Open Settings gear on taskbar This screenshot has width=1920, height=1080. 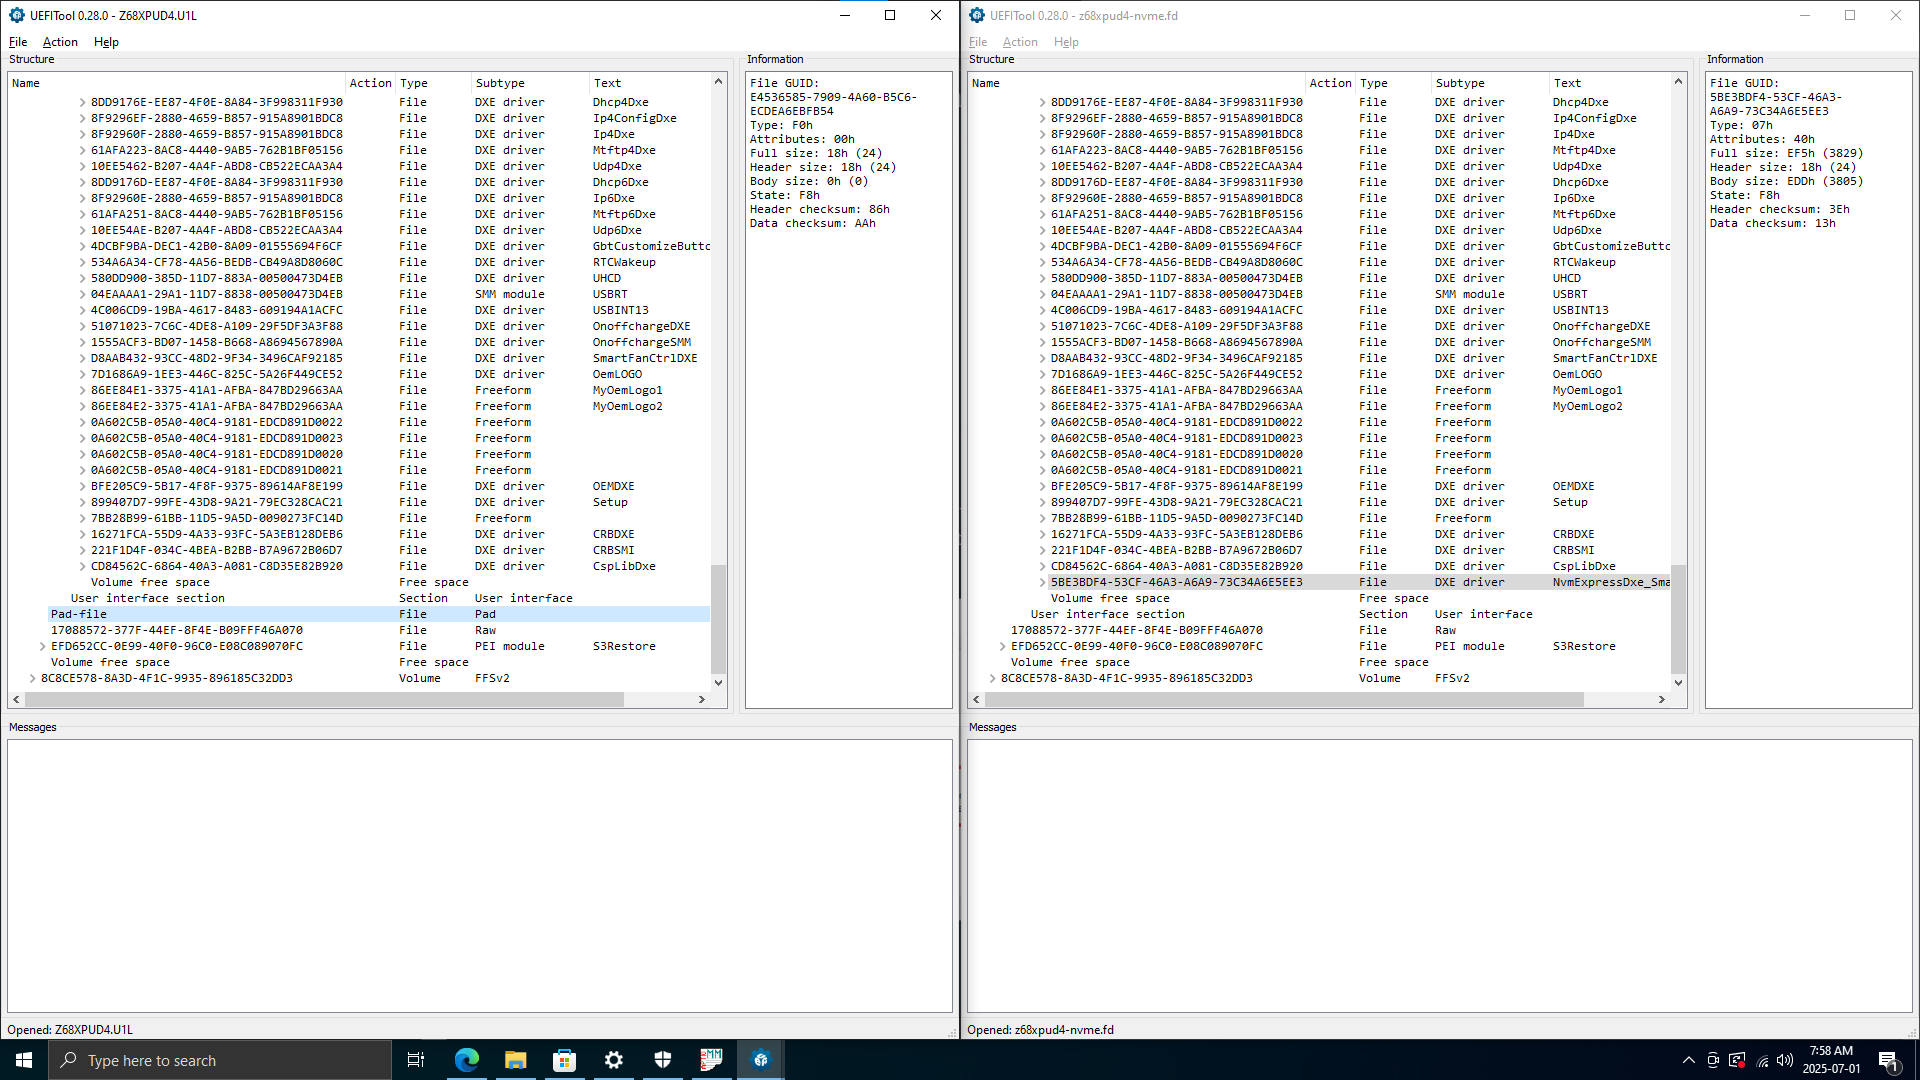[x=613, y=1060]
